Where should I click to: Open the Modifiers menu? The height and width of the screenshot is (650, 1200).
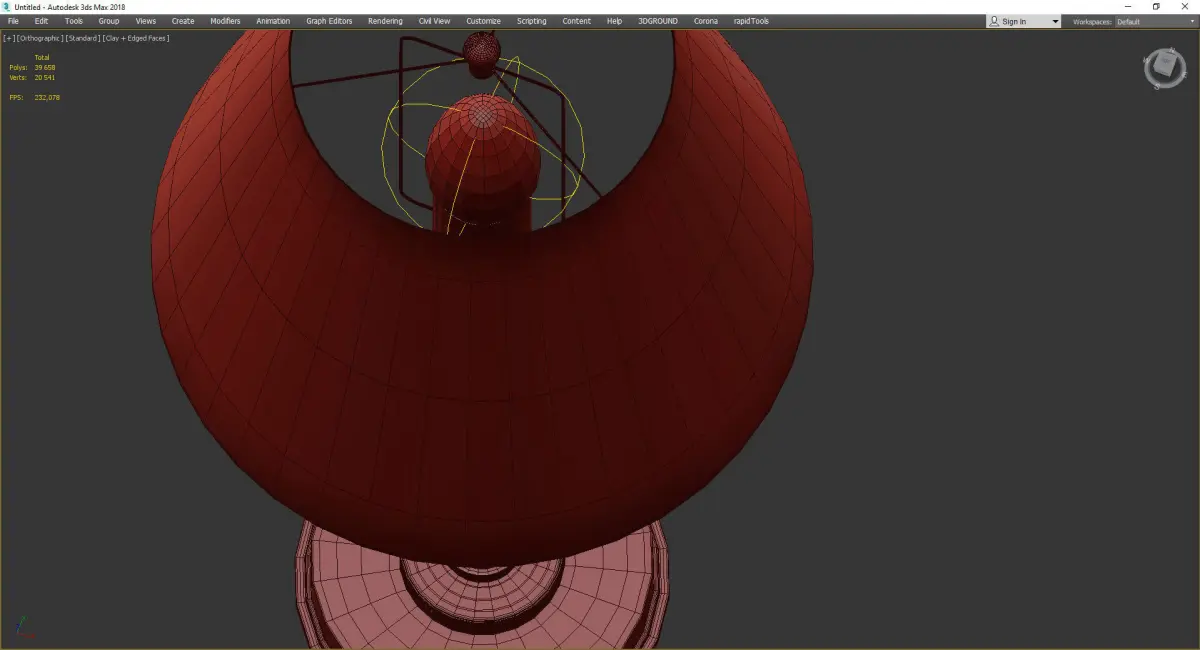click(225, 21)
